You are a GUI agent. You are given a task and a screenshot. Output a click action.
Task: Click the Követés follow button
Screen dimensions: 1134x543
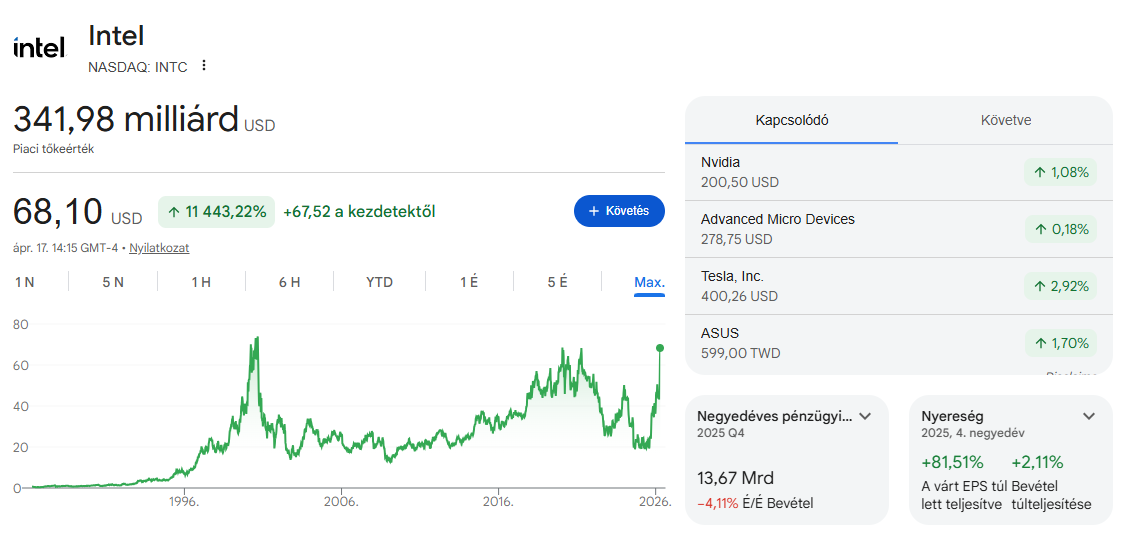tap(619, 211)
